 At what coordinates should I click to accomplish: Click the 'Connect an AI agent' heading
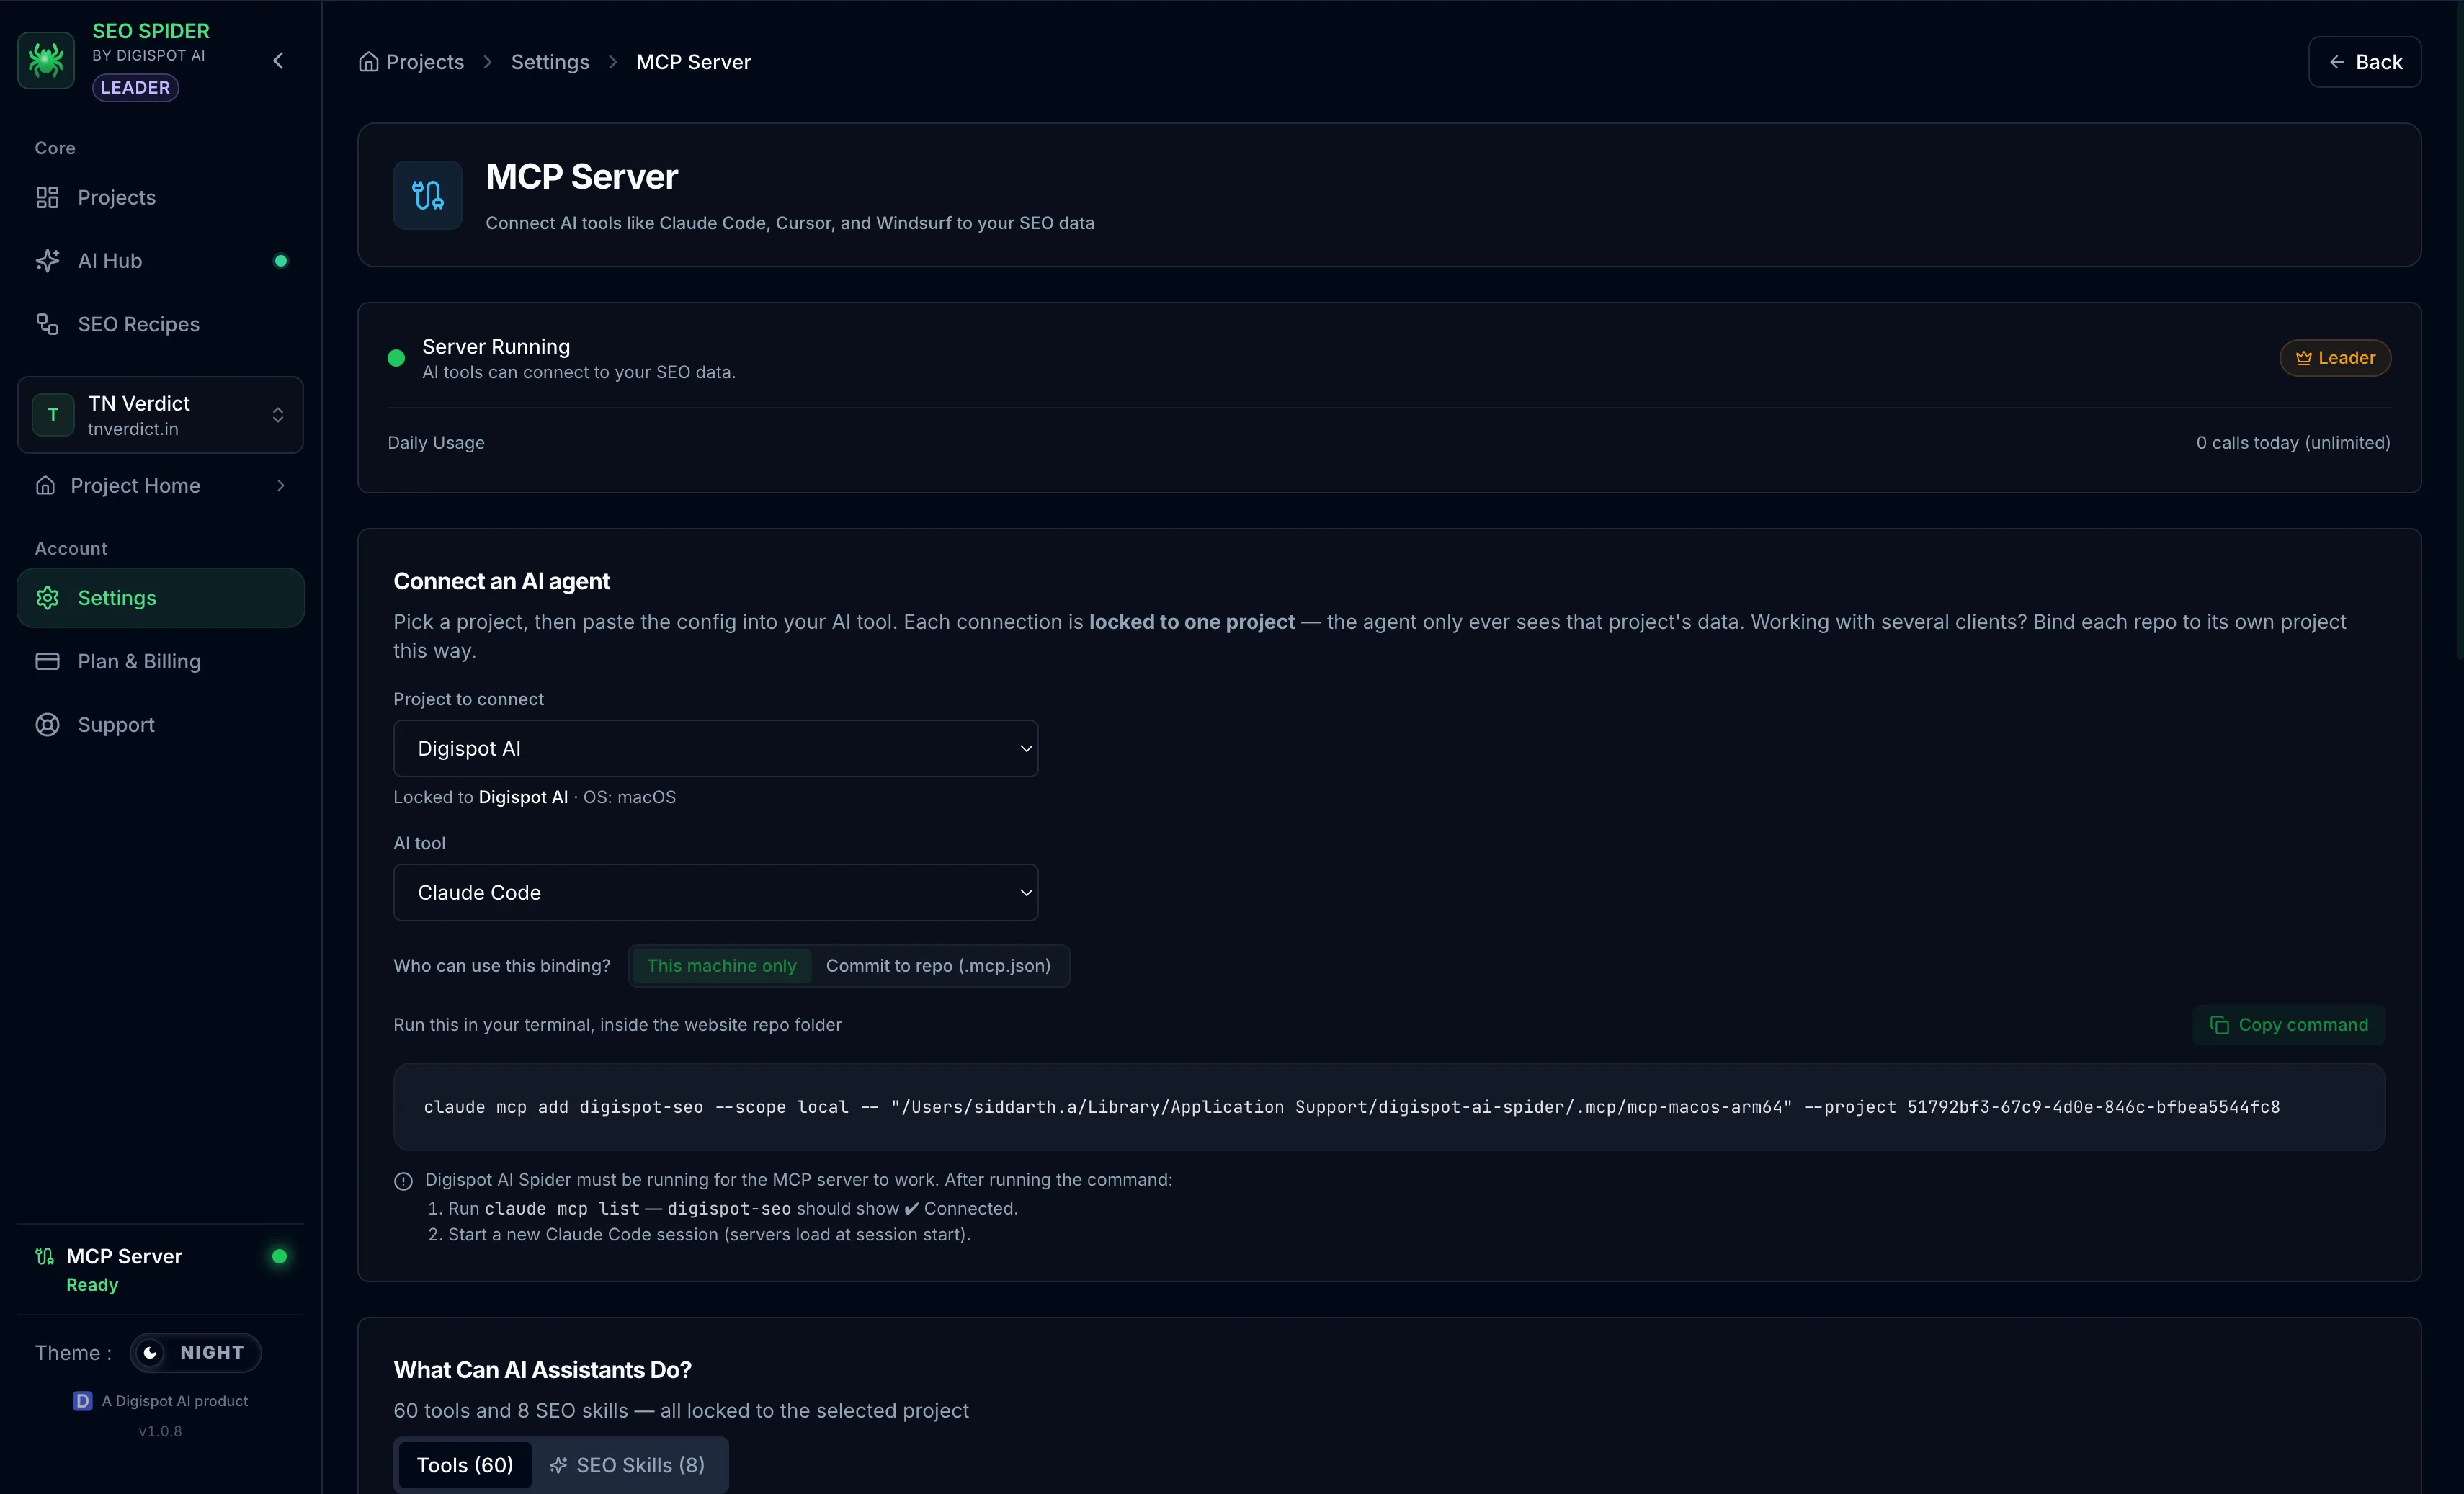501,581
